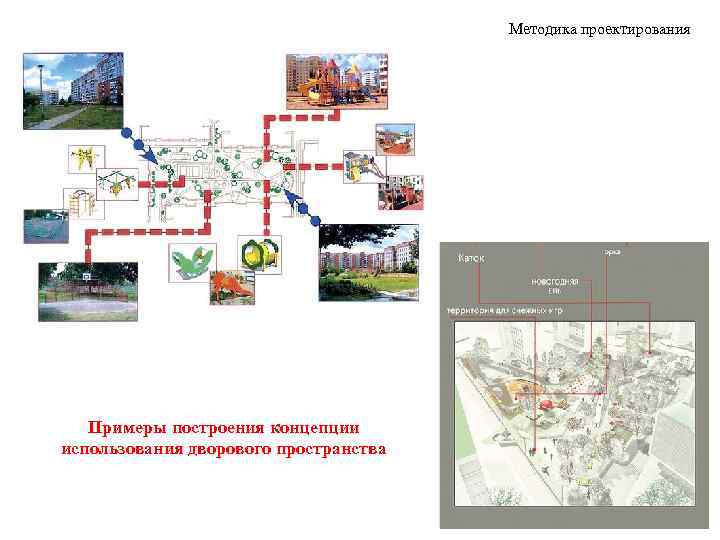Select the climbing frame ladder image
The image size is (720, 540).
coord(83,203)
